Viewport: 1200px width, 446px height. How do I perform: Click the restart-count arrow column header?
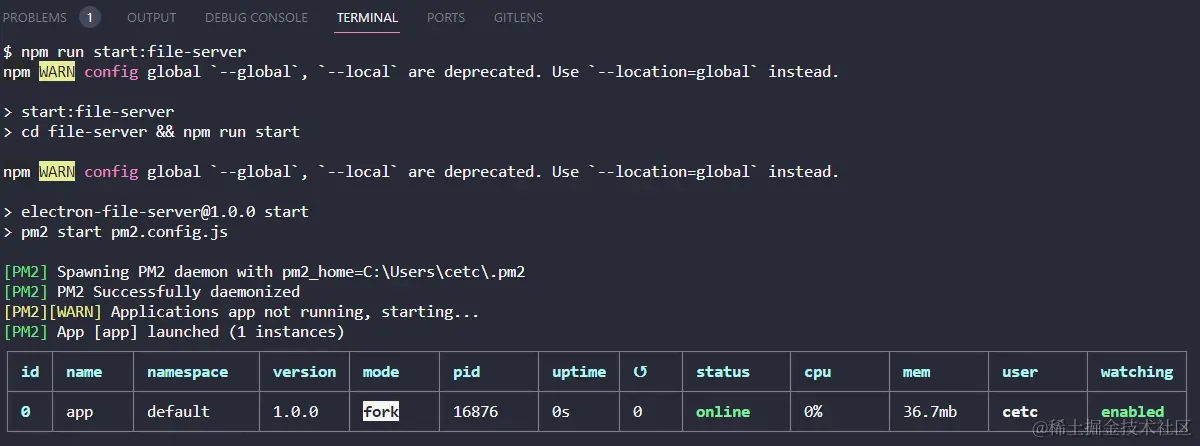pos(640,371)
